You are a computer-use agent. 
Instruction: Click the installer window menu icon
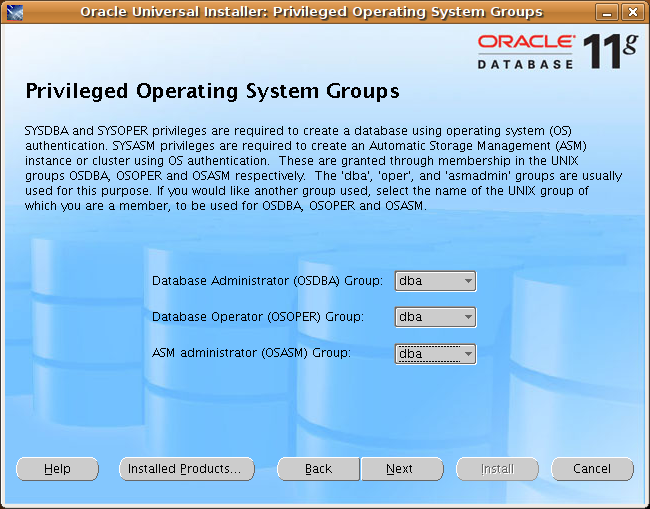point(15,12)
